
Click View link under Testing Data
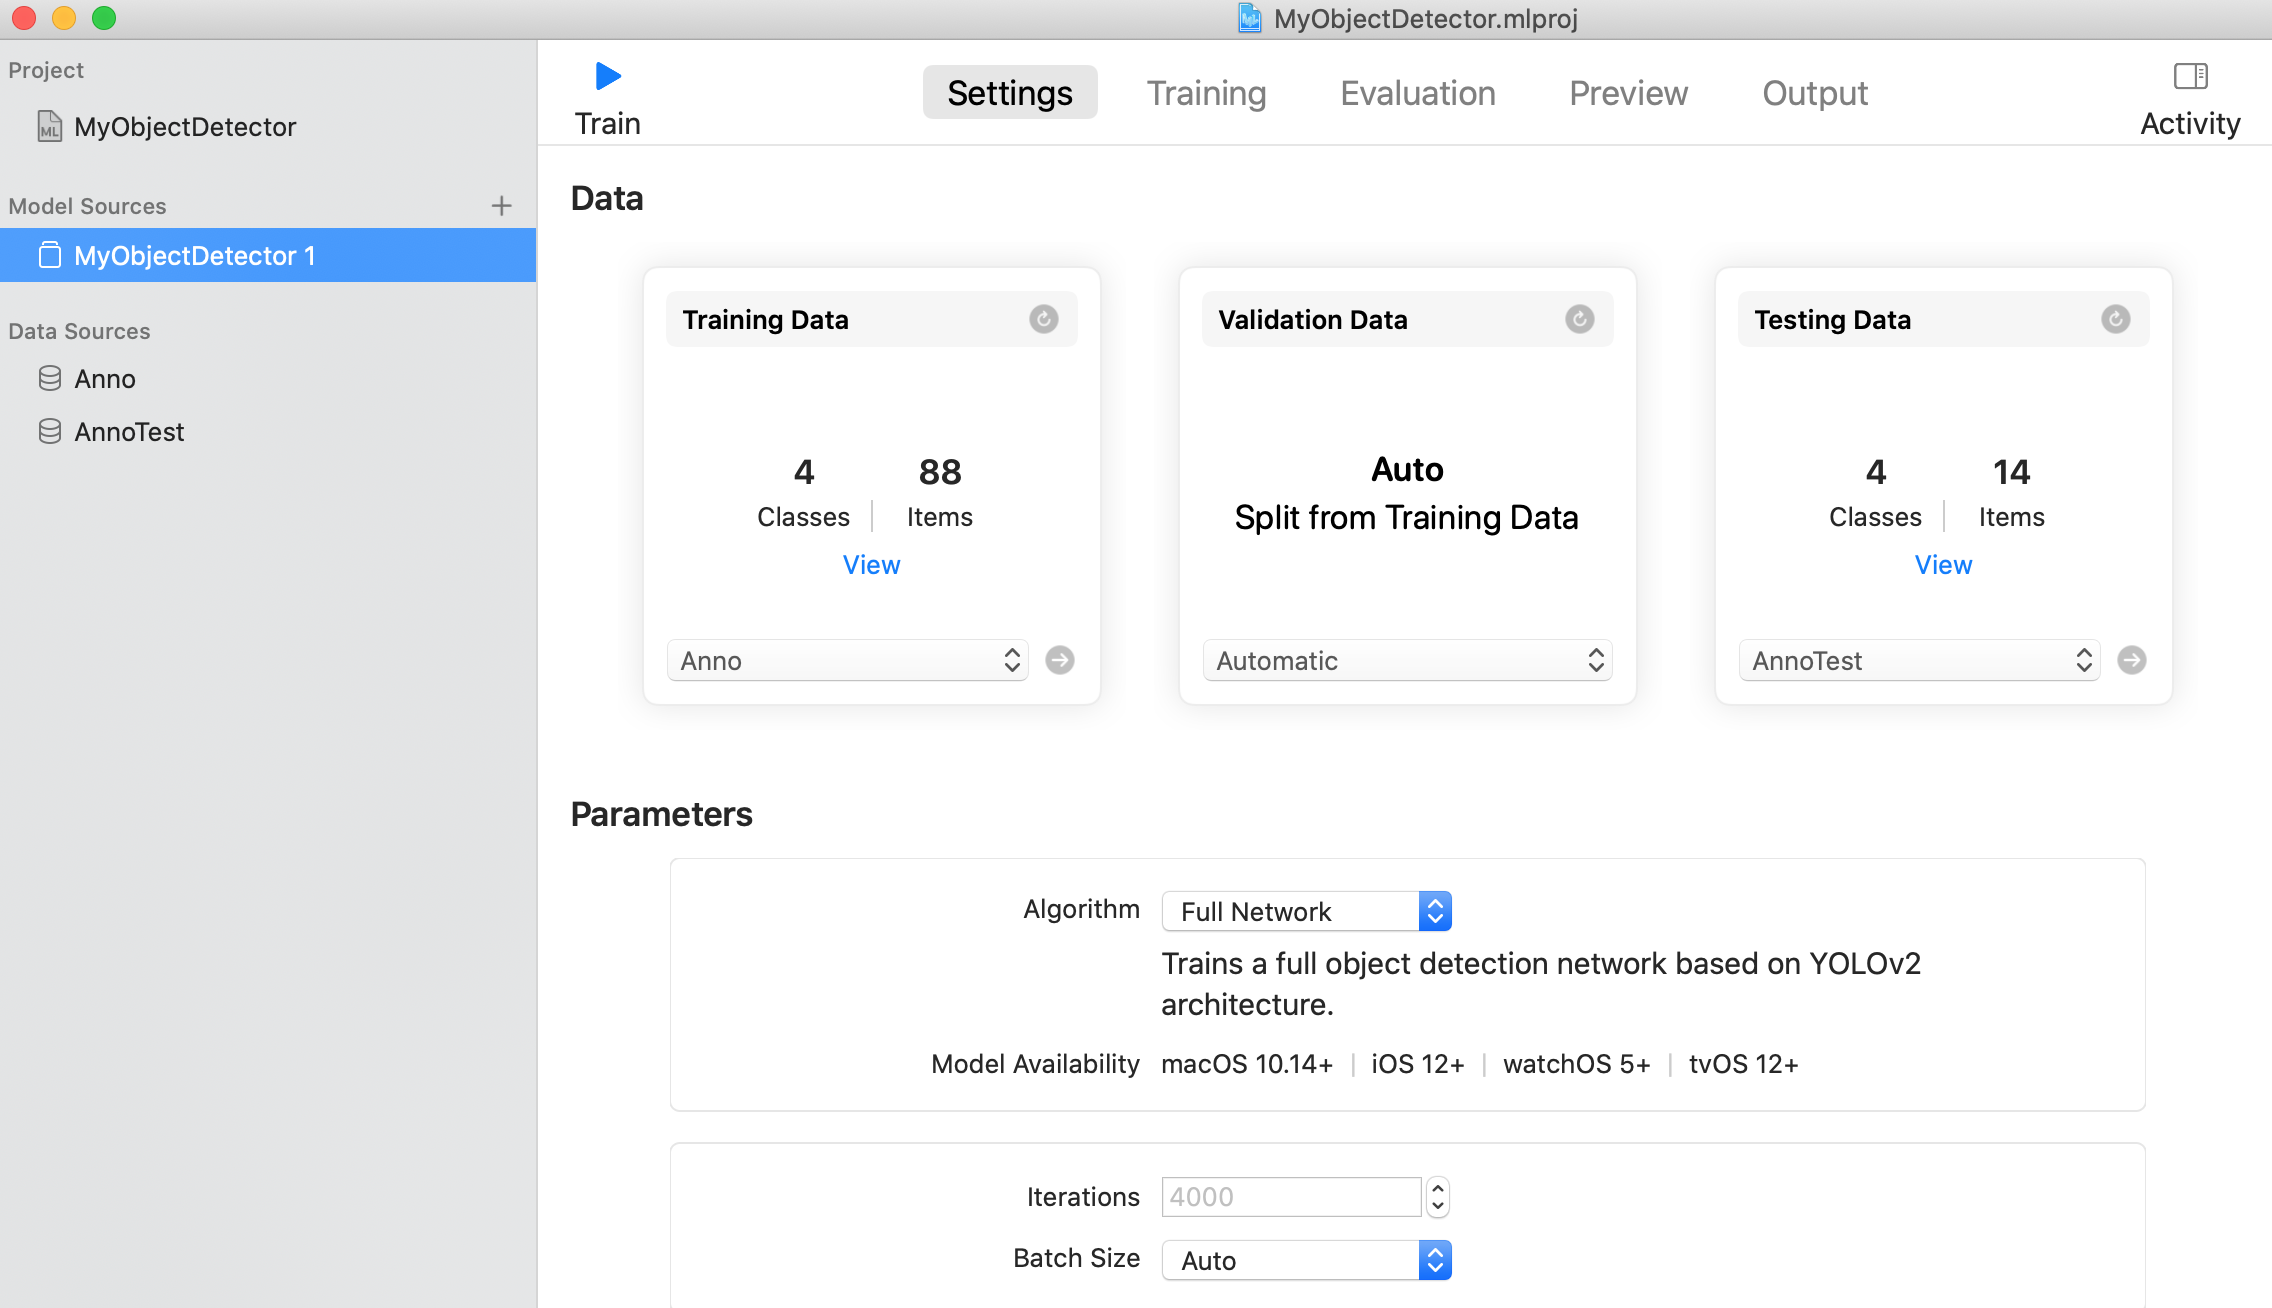point(1943,565)
